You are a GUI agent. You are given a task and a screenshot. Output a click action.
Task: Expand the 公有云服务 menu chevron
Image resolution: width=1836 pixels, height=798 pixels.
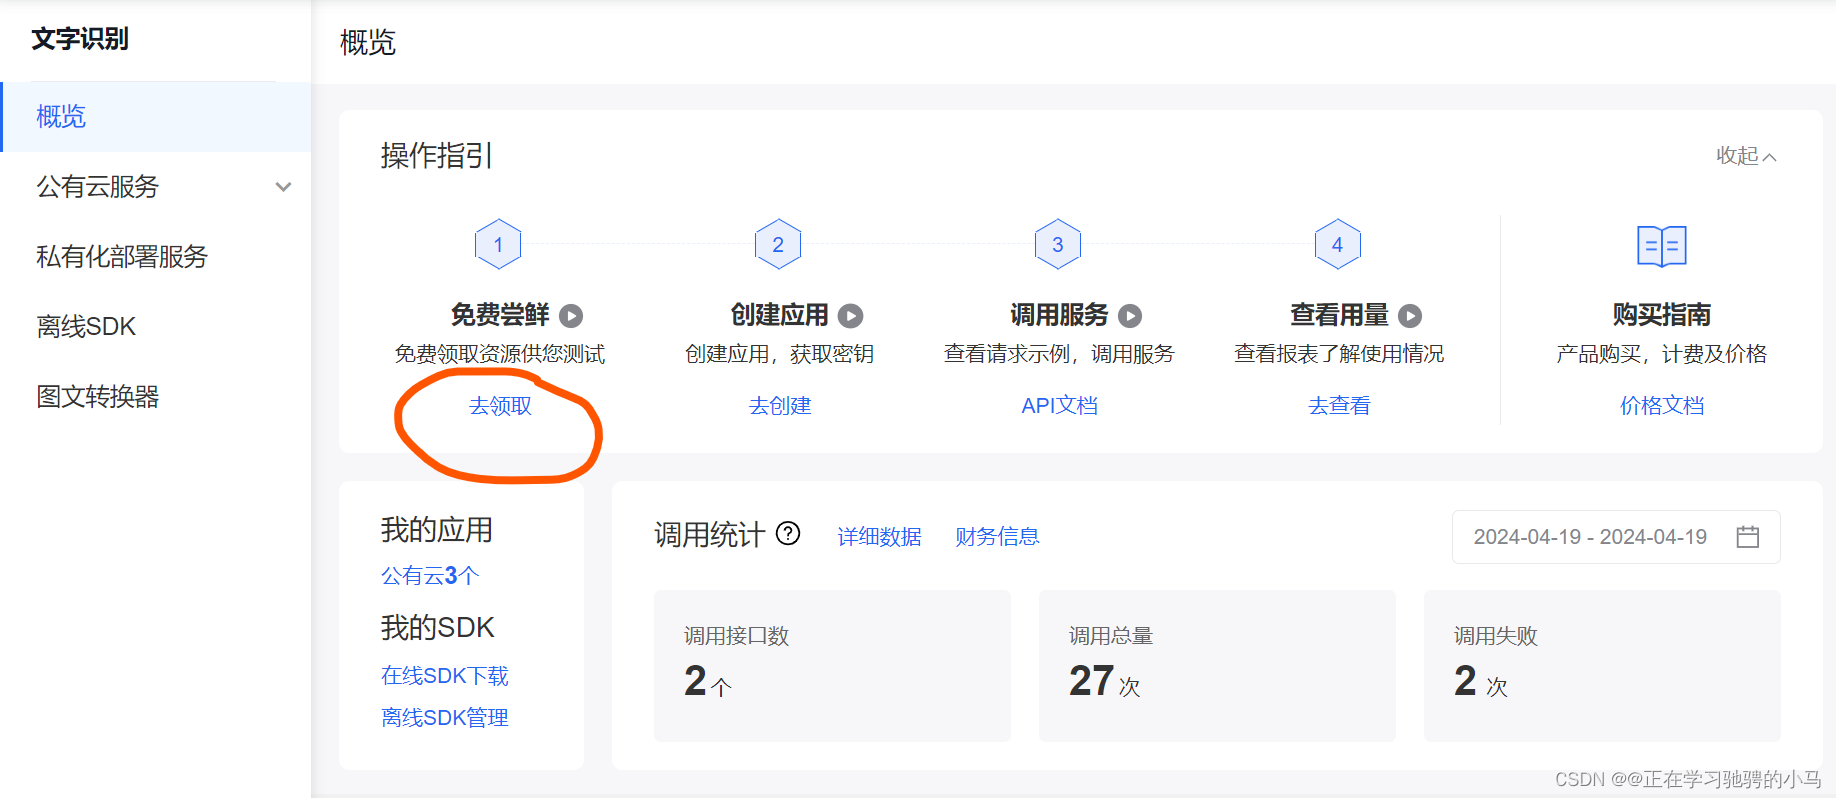tap(284, 187)
